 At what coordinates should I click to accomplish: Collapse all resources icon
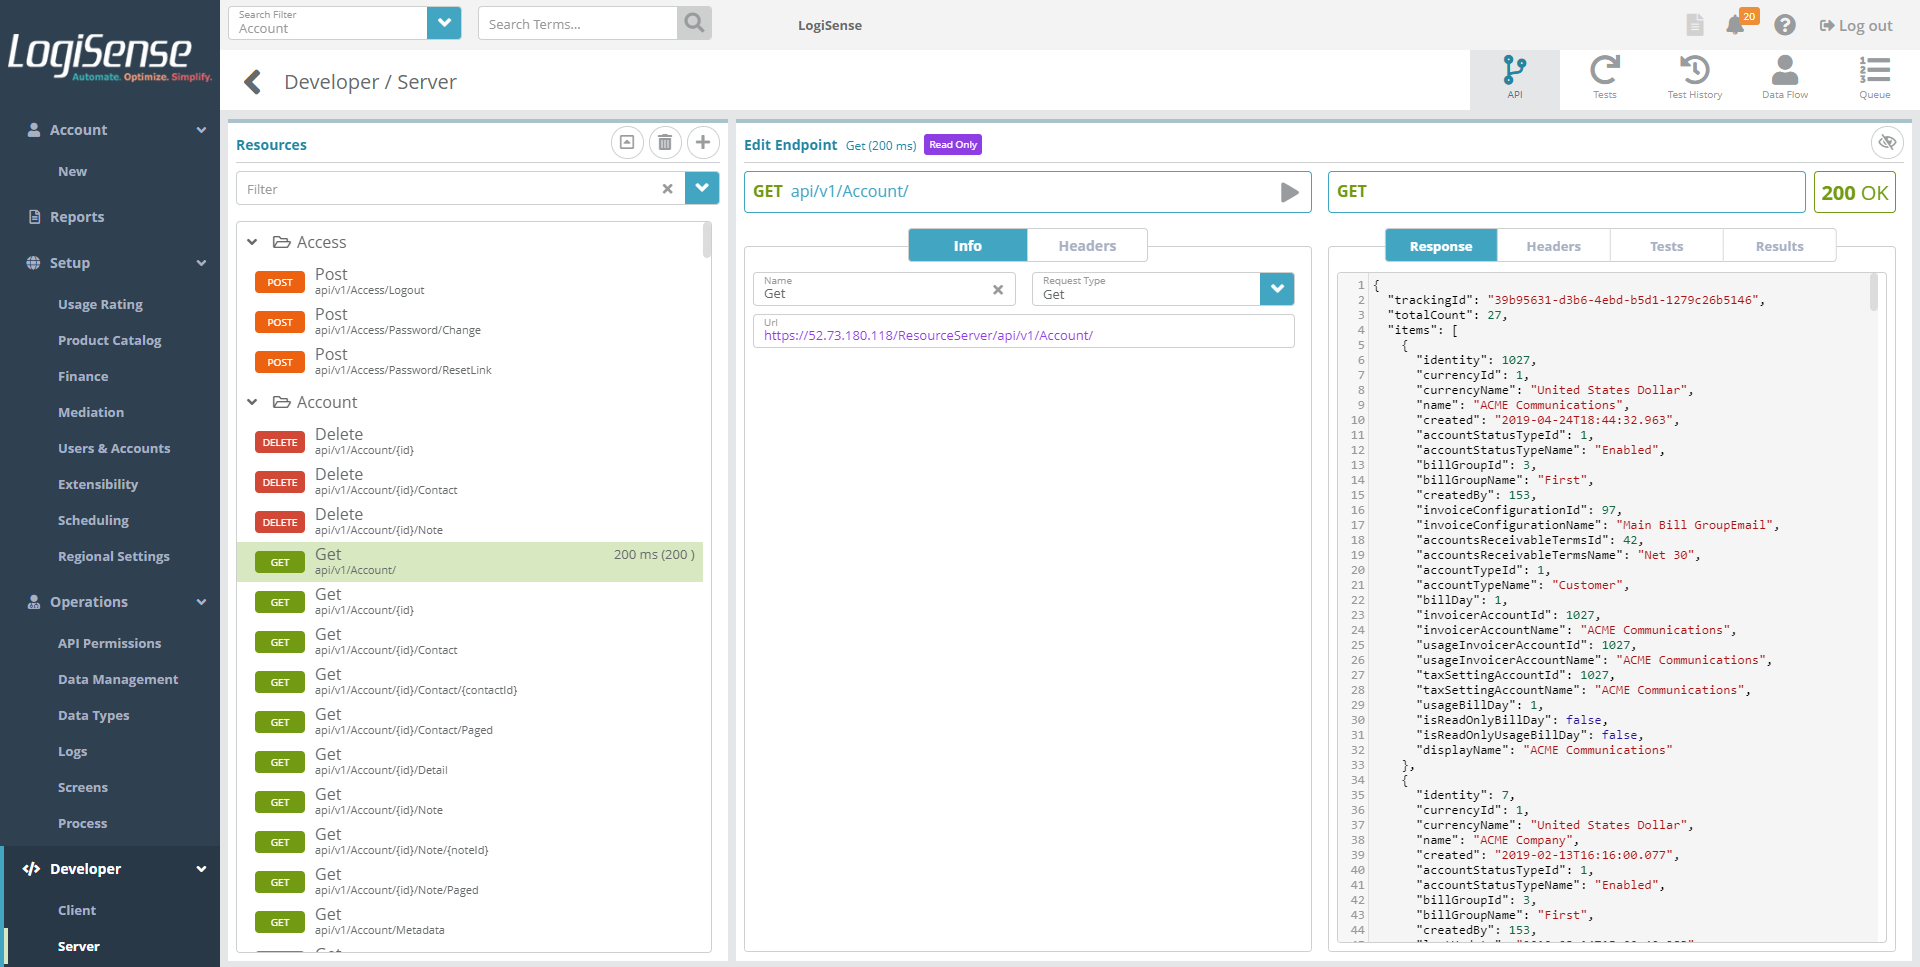click(627, 143)
